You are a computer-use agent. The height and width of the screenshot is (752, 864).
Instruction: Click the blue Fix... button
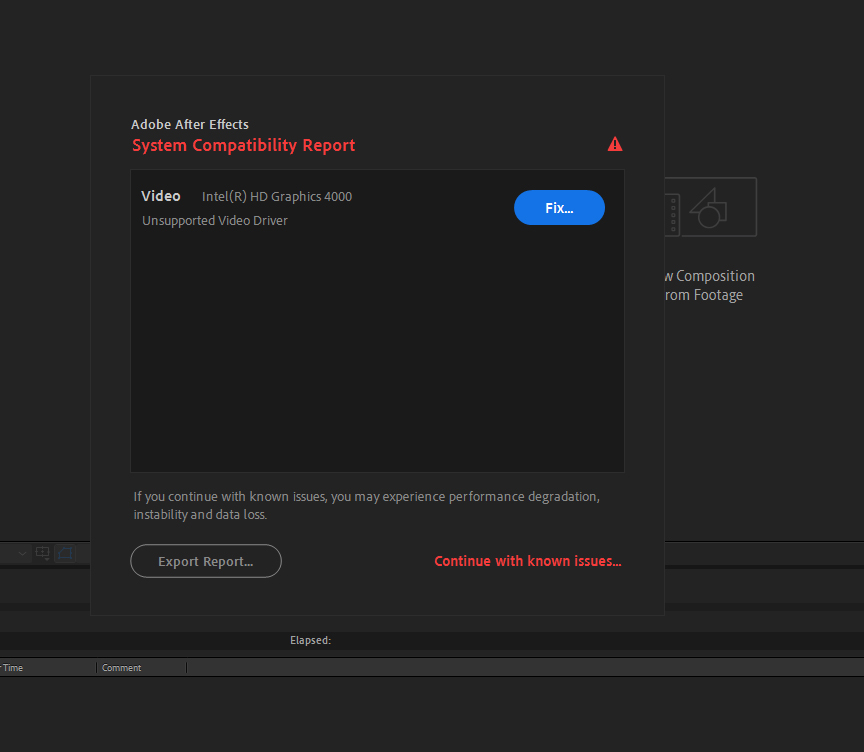[559, 208]
